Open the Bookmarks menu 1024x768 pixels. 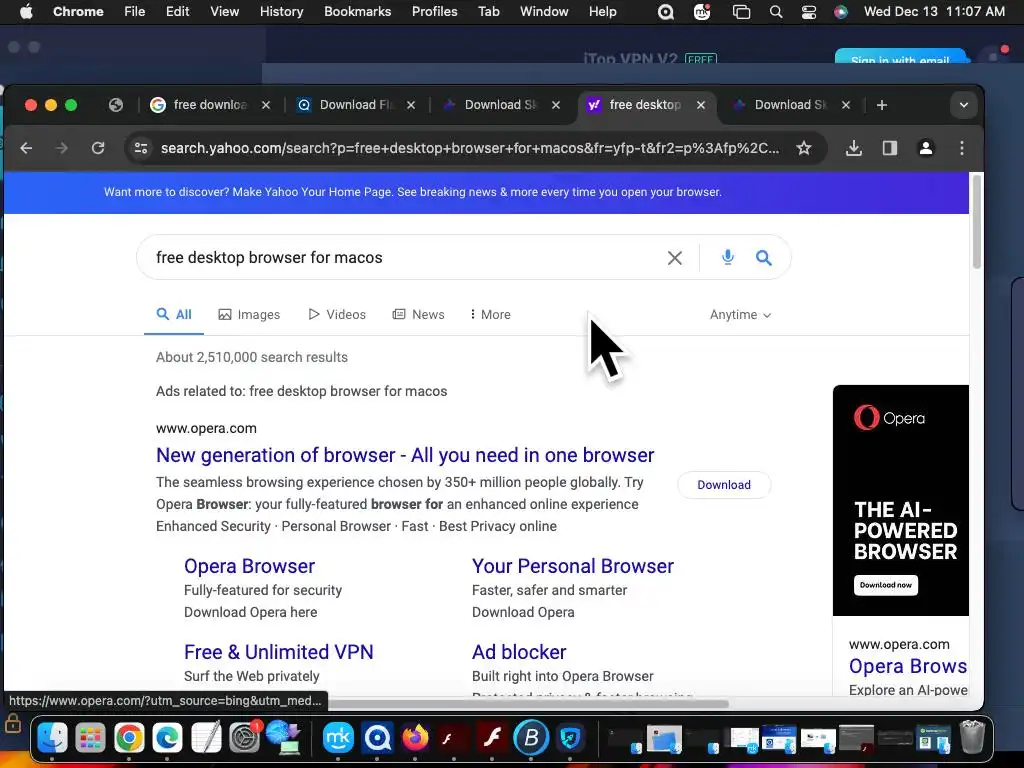pyautogui.click(x=358, y=12)
